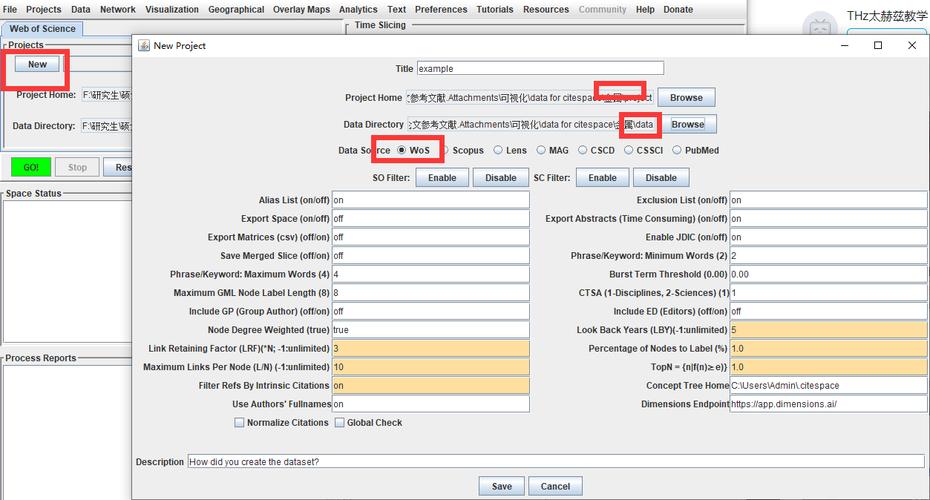930x500 pixels.
Task: Click the Java icon in New Project title bar
Action: pos(144,46)
